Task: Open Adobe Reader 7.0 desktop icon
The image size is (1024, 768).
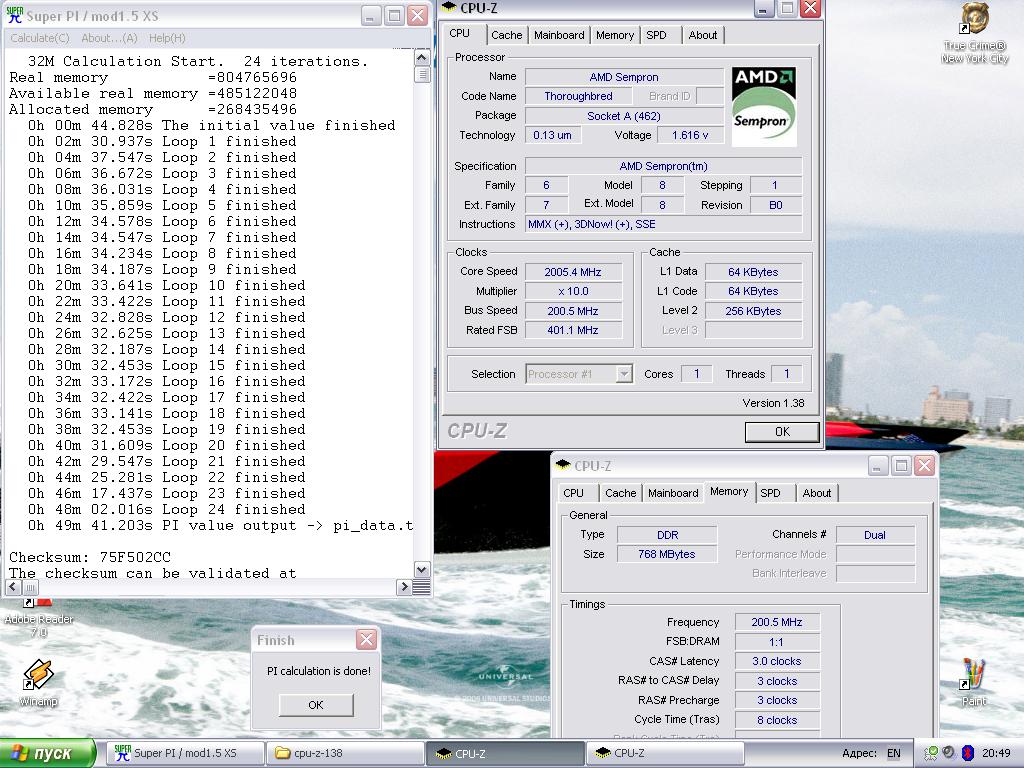Action: pos(39,618)
